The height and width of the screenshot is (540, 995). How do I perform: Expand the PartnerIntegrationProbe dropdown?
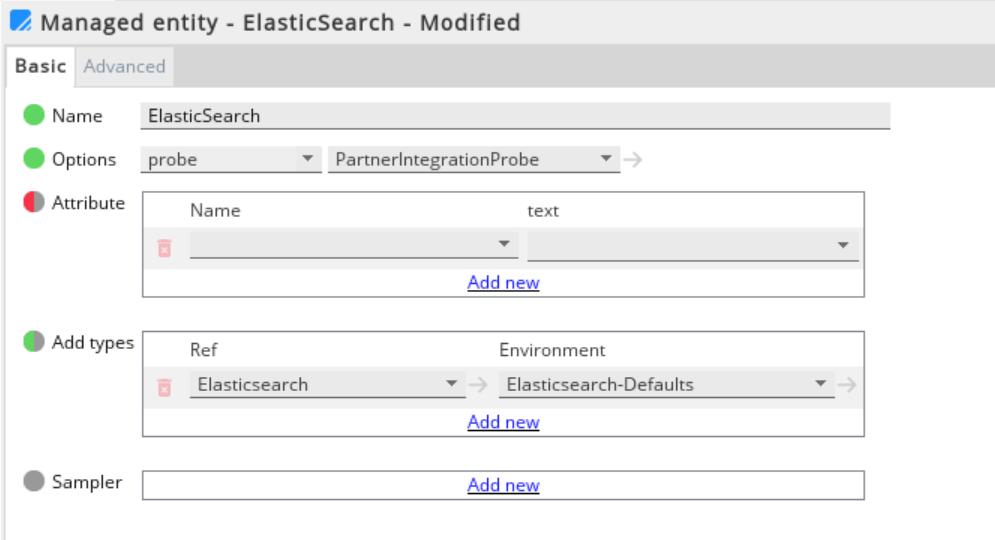tap(473, 159)
